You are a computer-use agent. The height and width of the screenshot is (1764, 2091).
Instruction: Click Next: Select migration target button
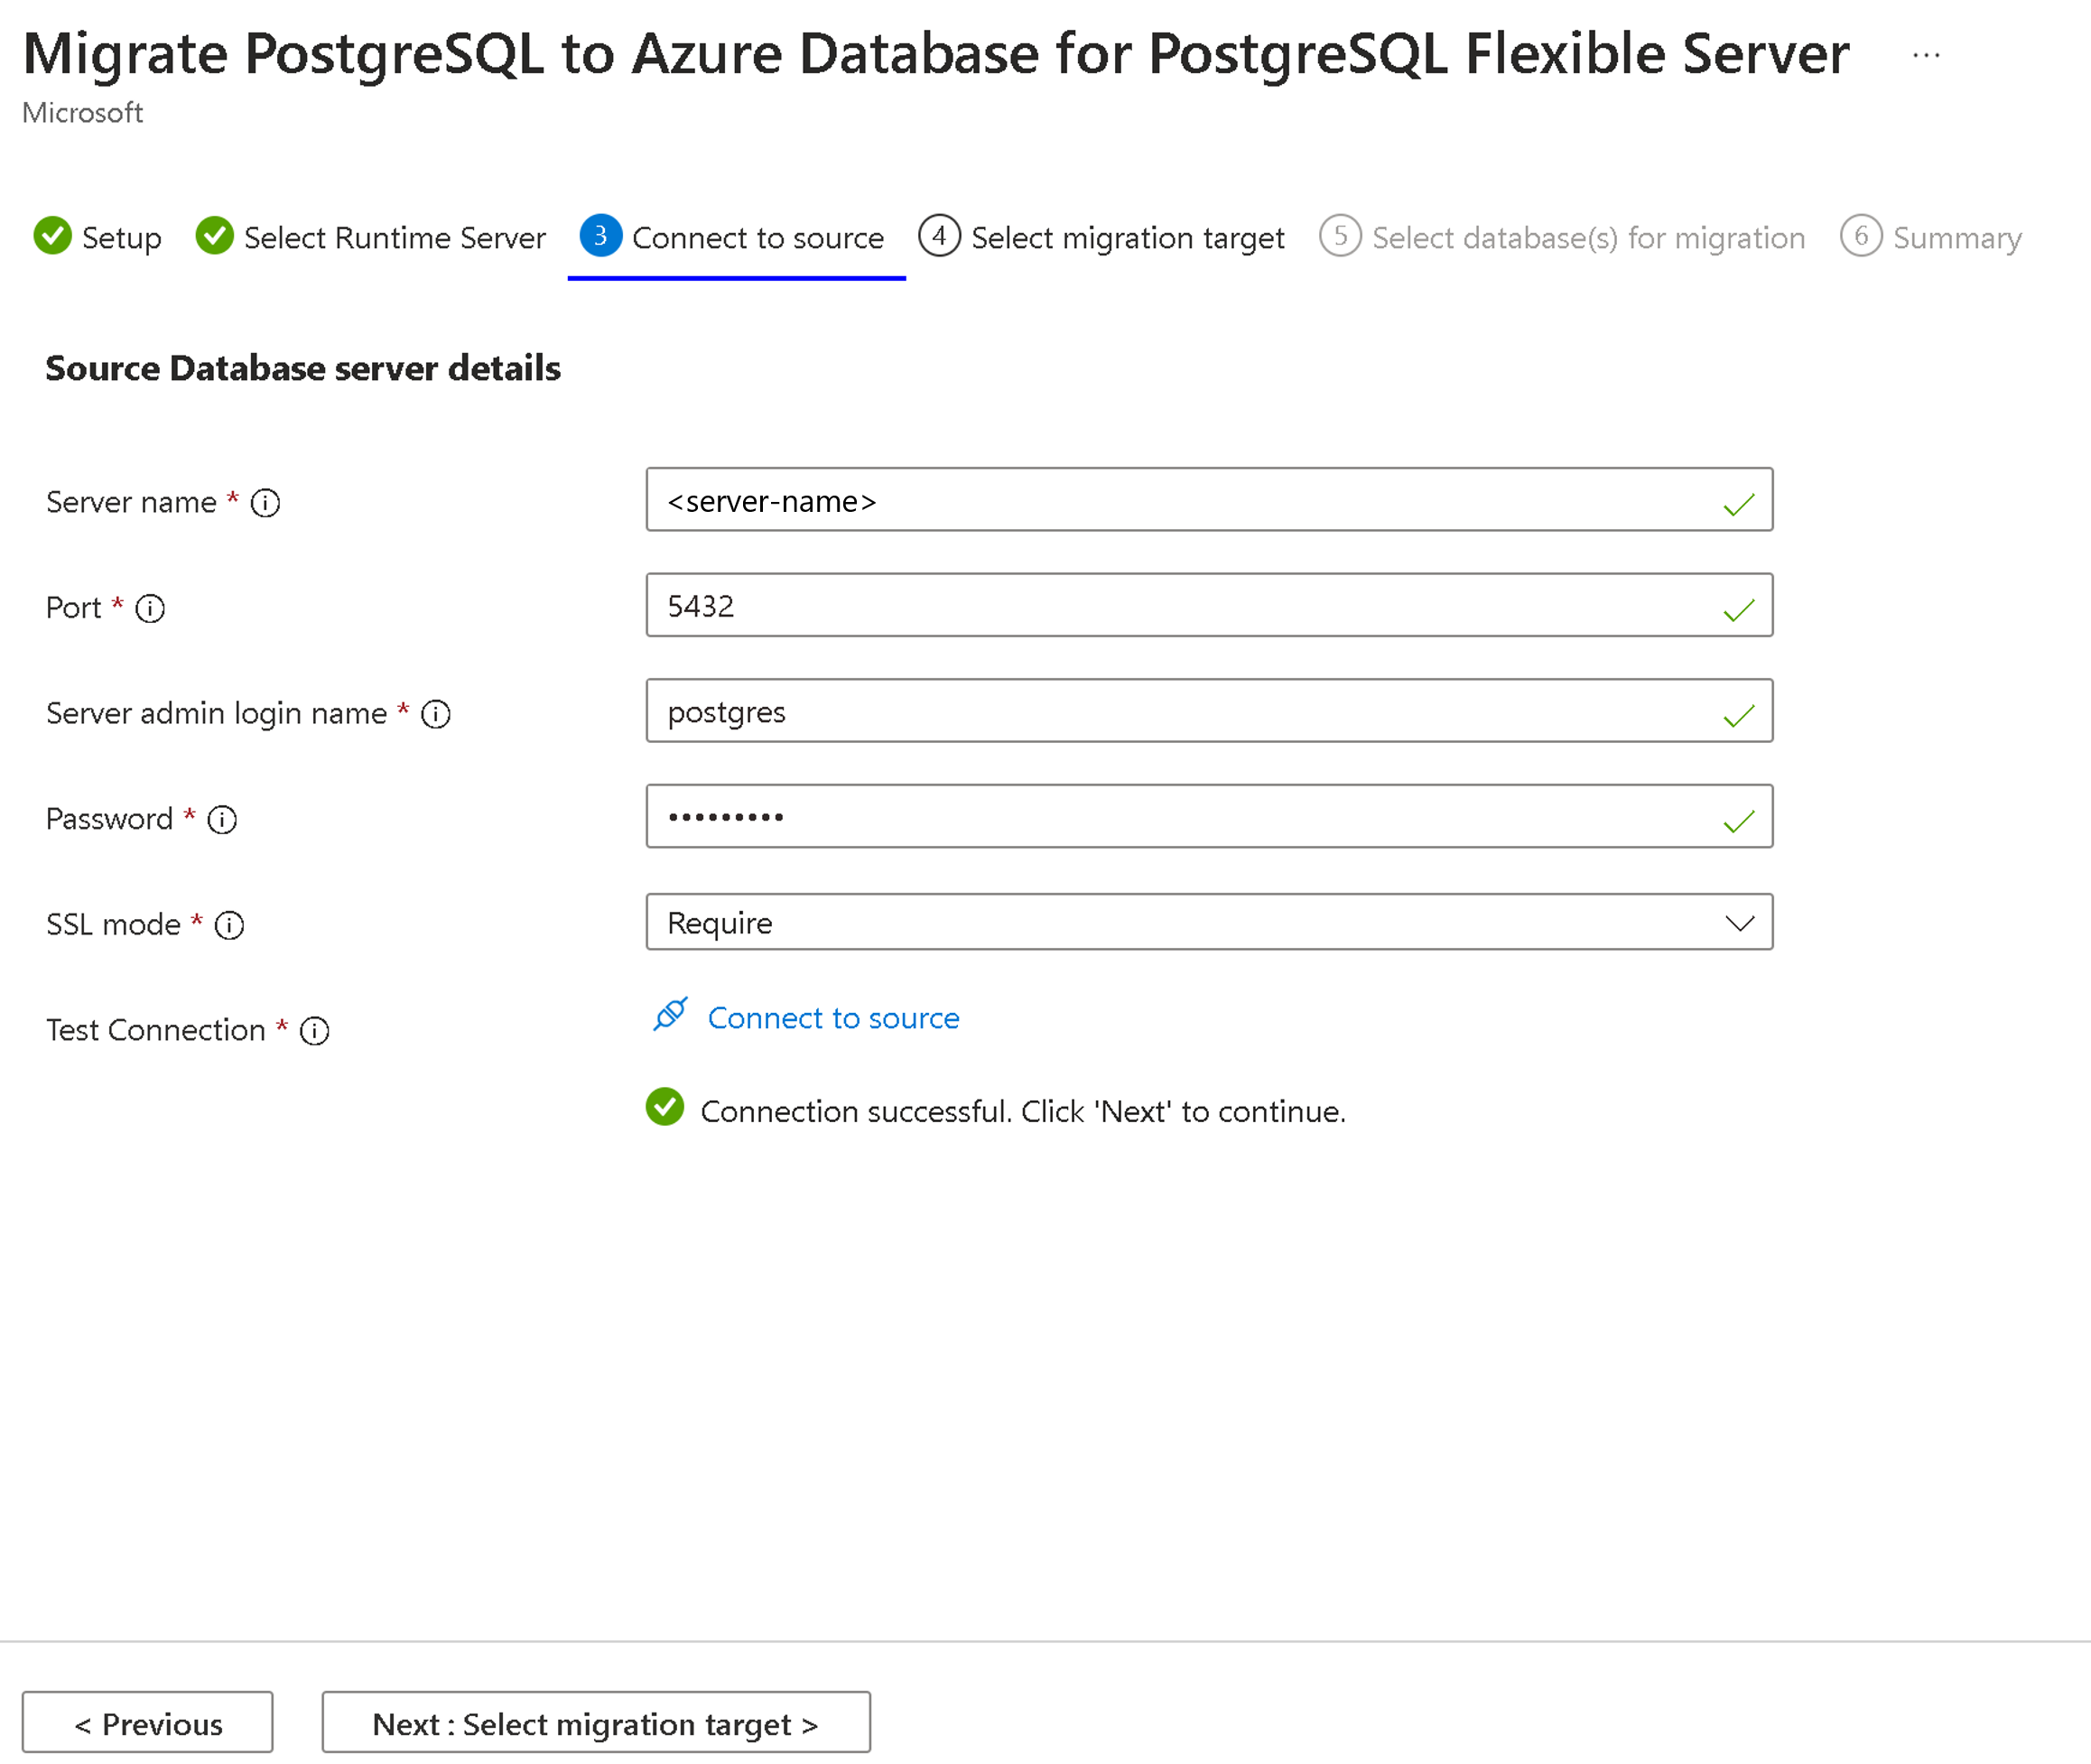[596, 1723]
